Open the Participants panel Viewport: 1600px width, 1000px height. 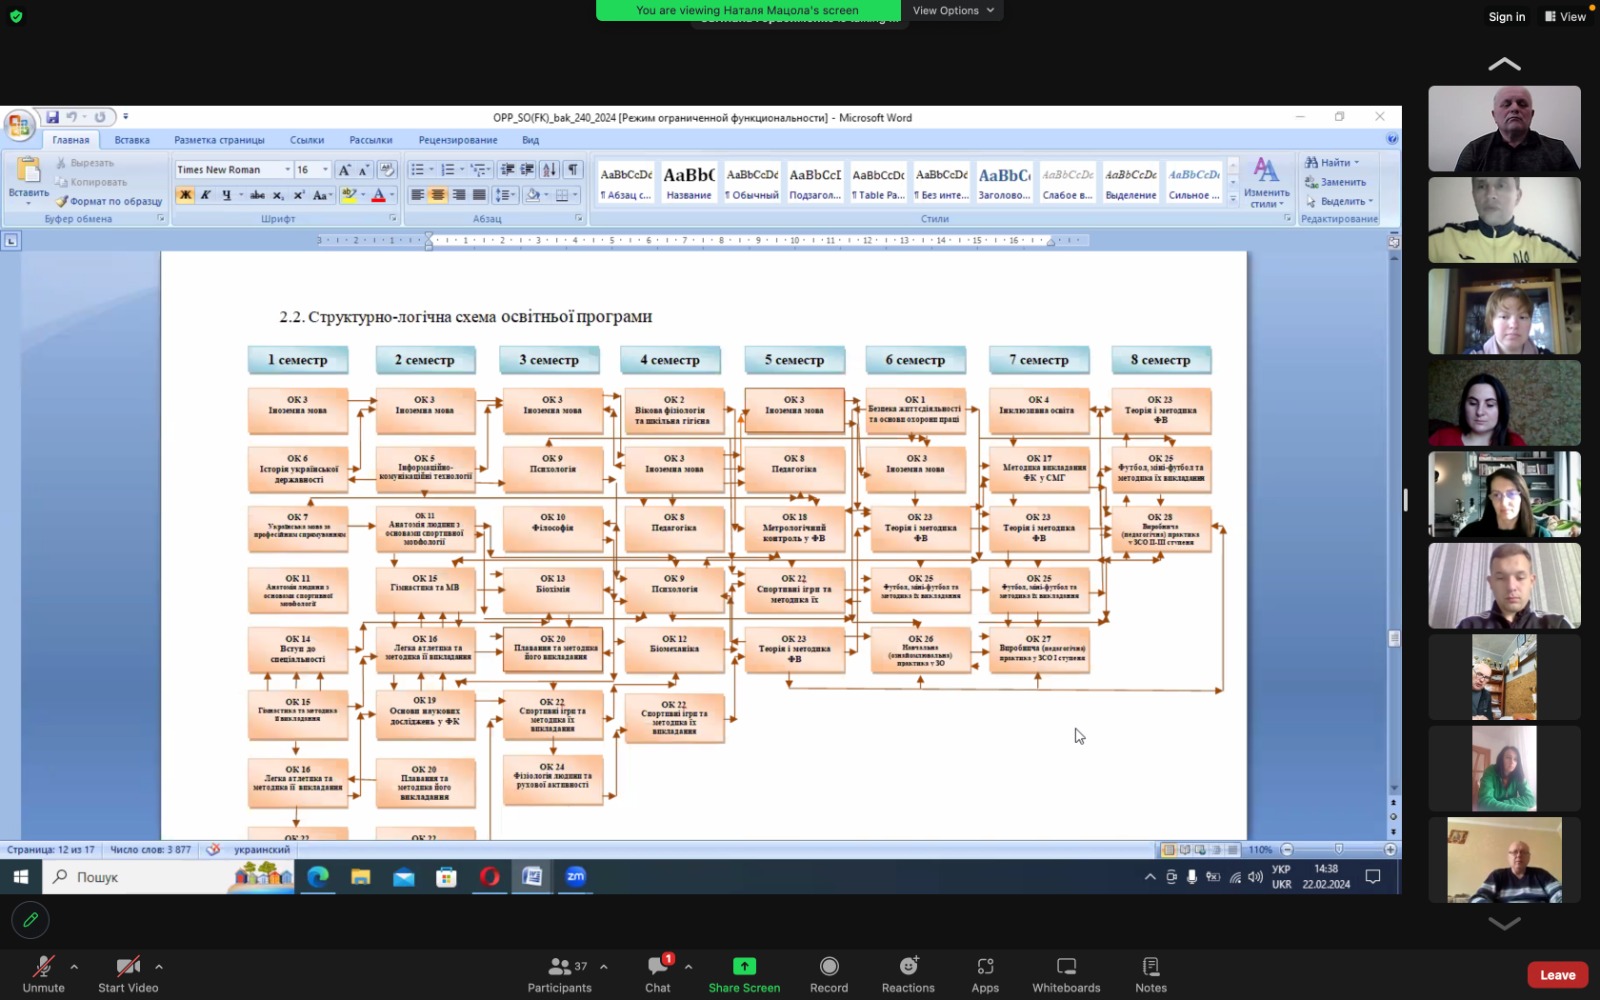560,973
